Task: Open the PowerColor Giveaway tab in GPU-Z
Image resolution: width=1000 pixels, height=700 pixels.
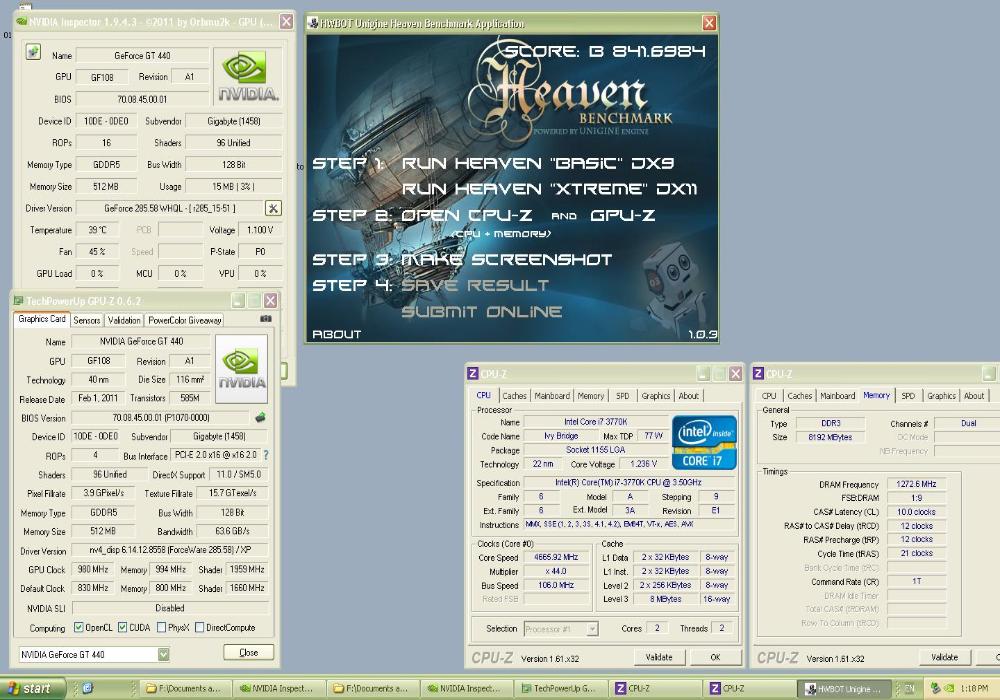Action: click(184, 320)
